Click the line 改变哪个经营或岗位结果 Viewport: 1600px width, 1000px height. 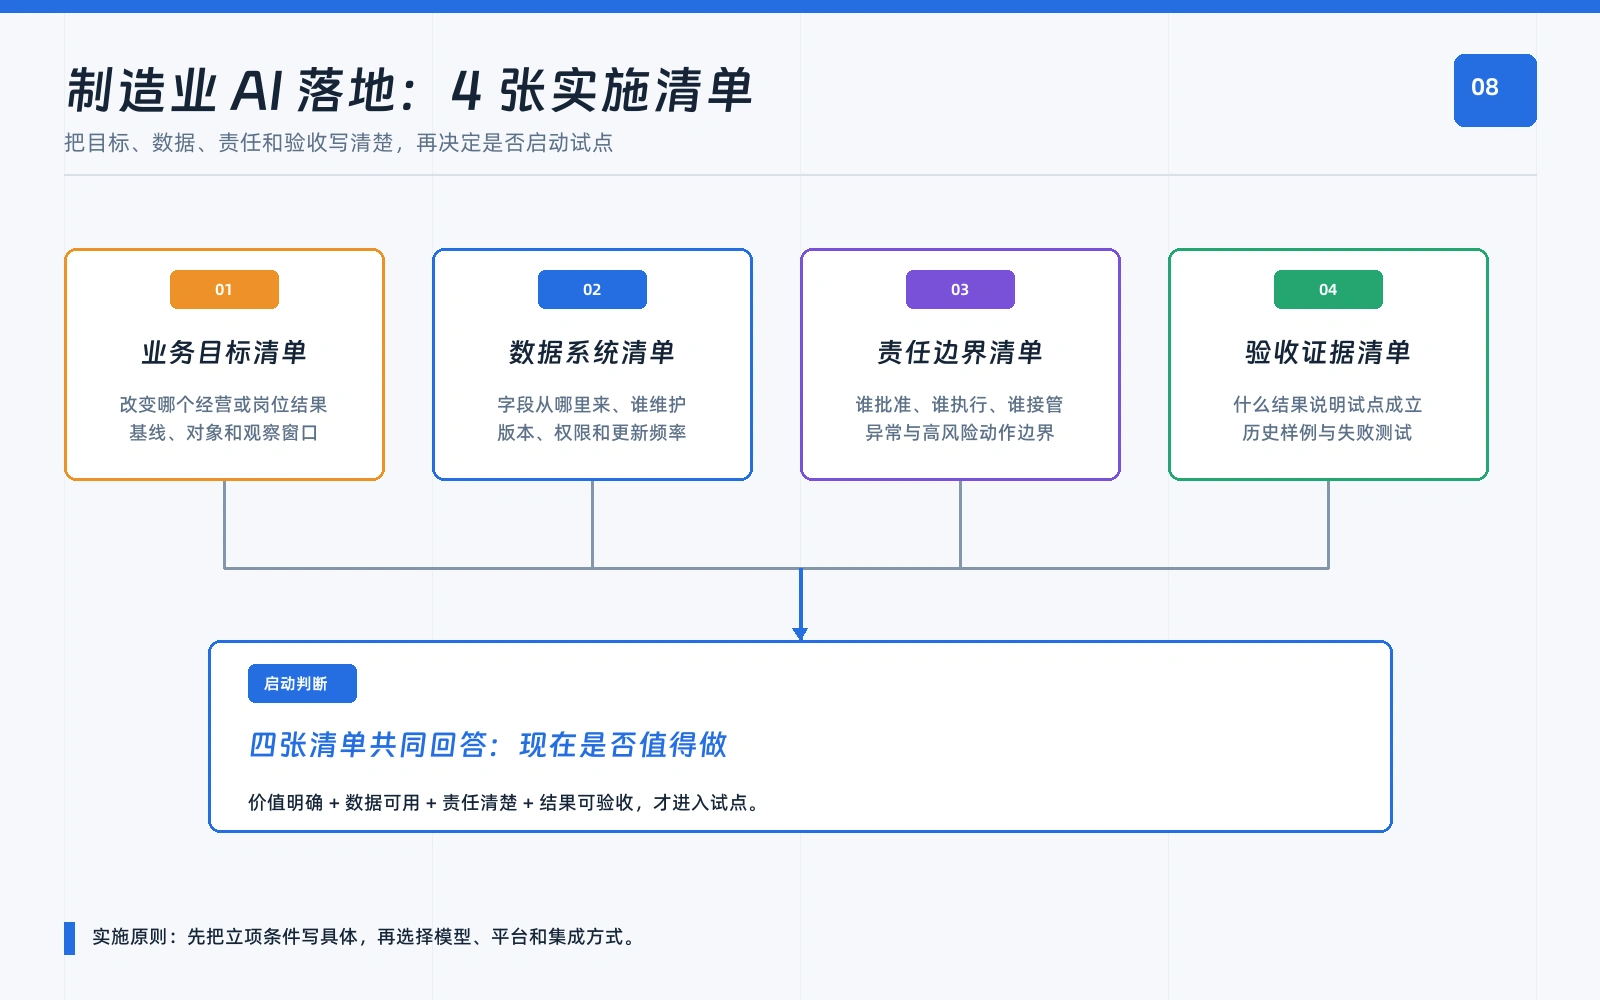[224, 405]
